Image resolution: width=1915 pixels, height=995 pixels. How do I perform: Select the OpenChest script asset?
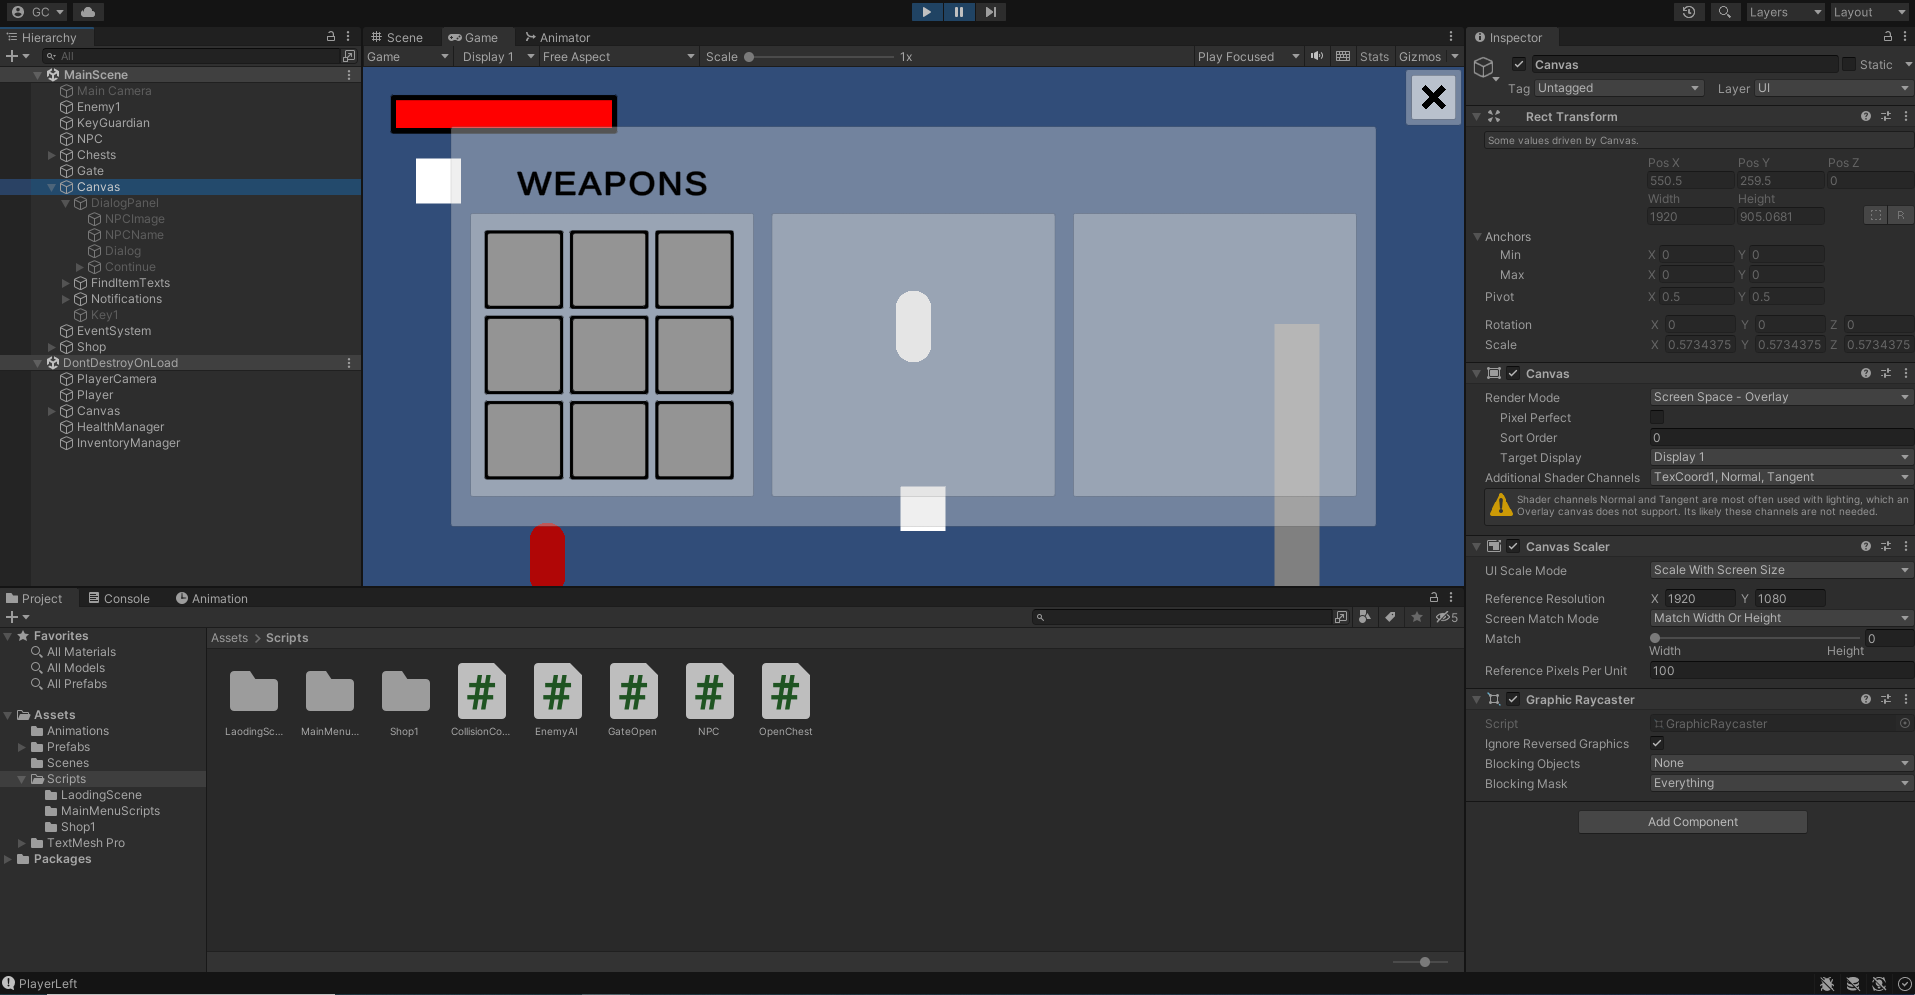(785, 700)
